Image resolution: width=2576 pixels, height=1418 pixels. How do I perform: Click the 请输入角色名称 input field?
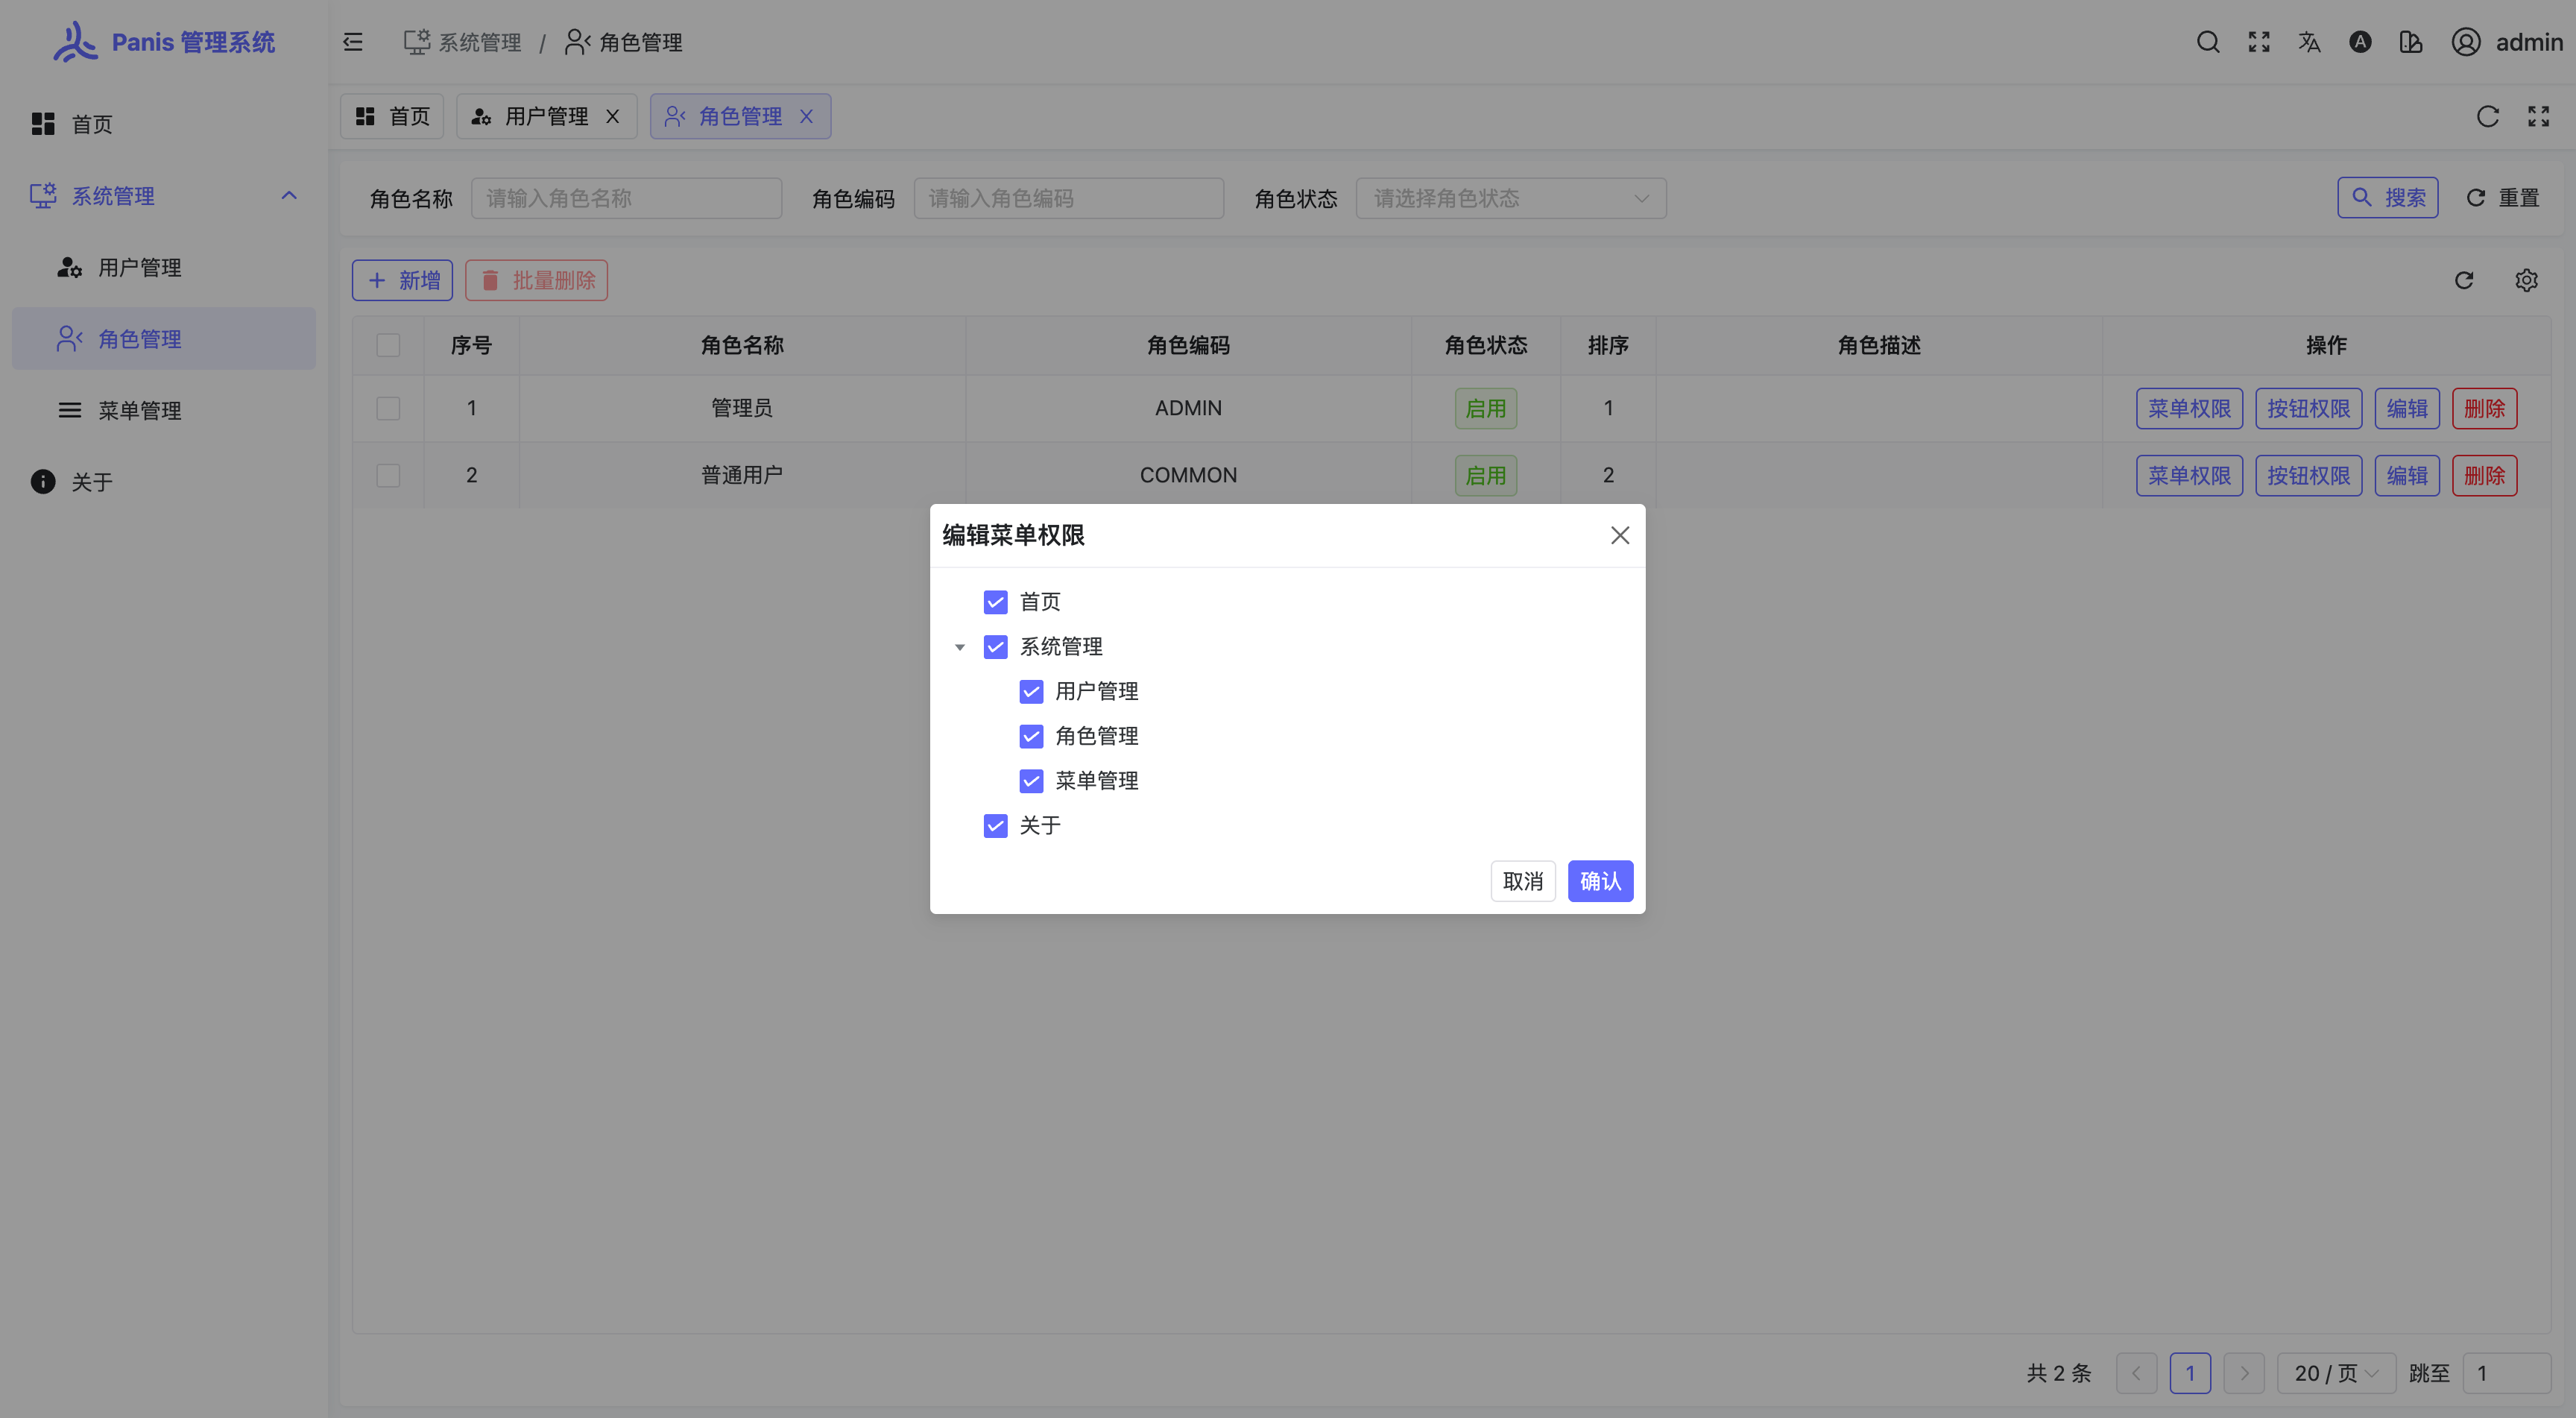click(626, 198)
